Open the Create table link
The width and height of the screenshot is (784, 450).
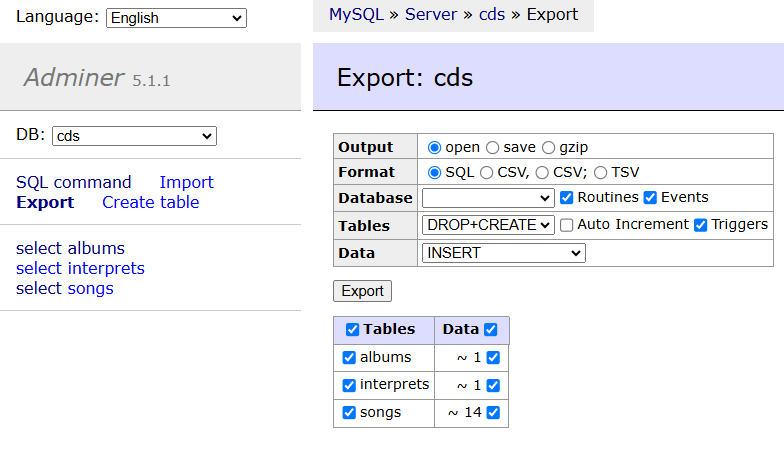point(150,202)
